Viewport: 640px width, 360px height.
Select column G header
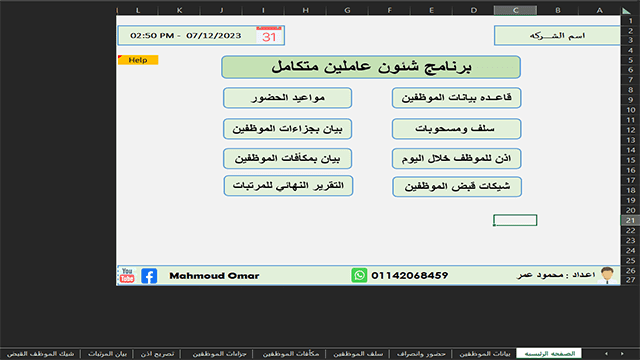(x=347, y=11)
